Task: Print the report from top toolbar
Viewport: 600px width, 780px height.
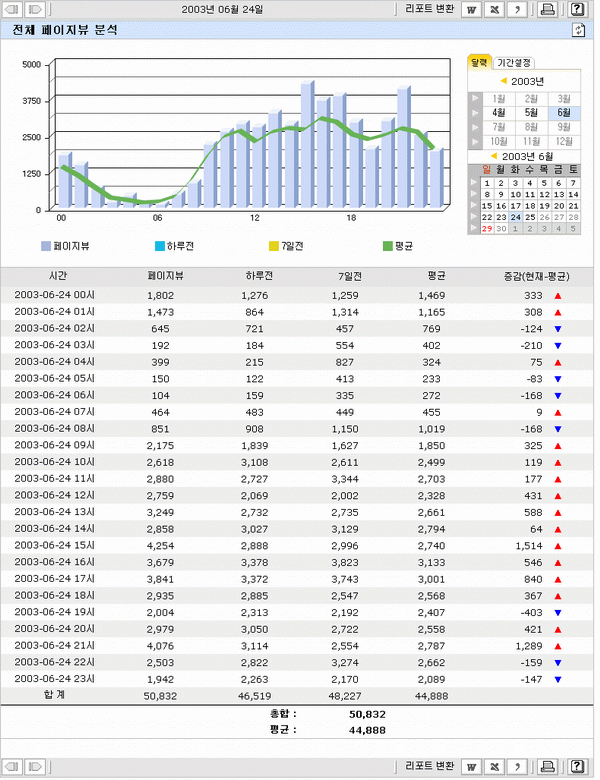Action: point(547,9)
